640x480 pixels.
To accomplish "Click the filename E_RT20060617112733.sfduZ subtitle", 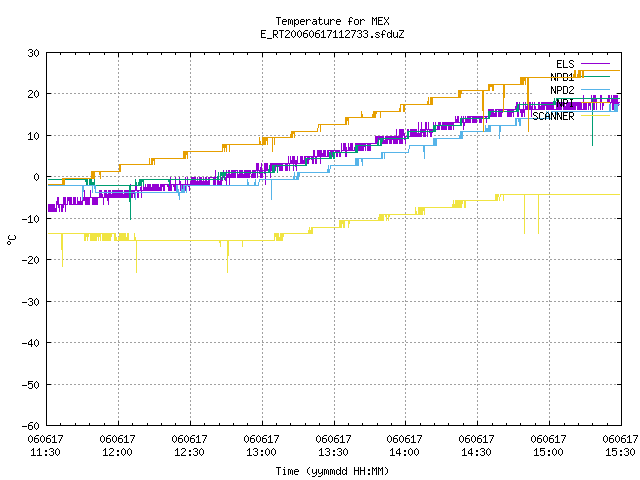I will pos(332,34).
